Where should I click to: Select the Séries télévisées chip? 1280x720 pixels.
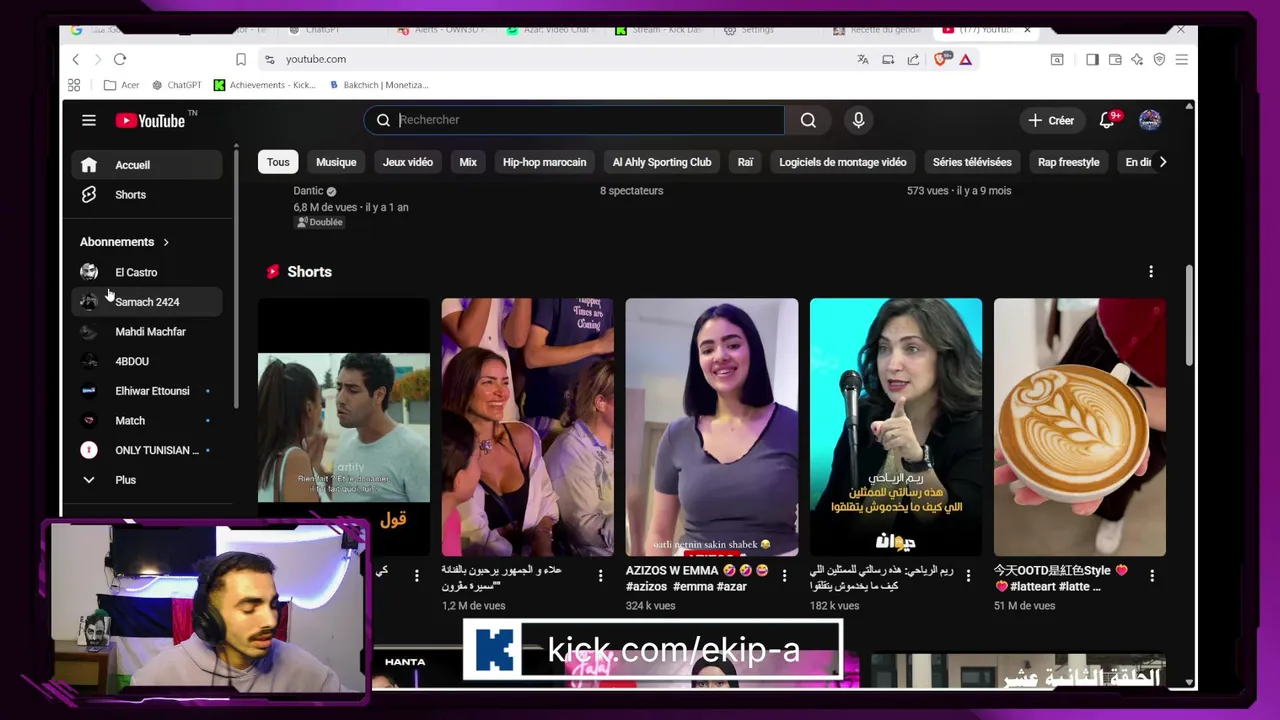coord(972,162)
